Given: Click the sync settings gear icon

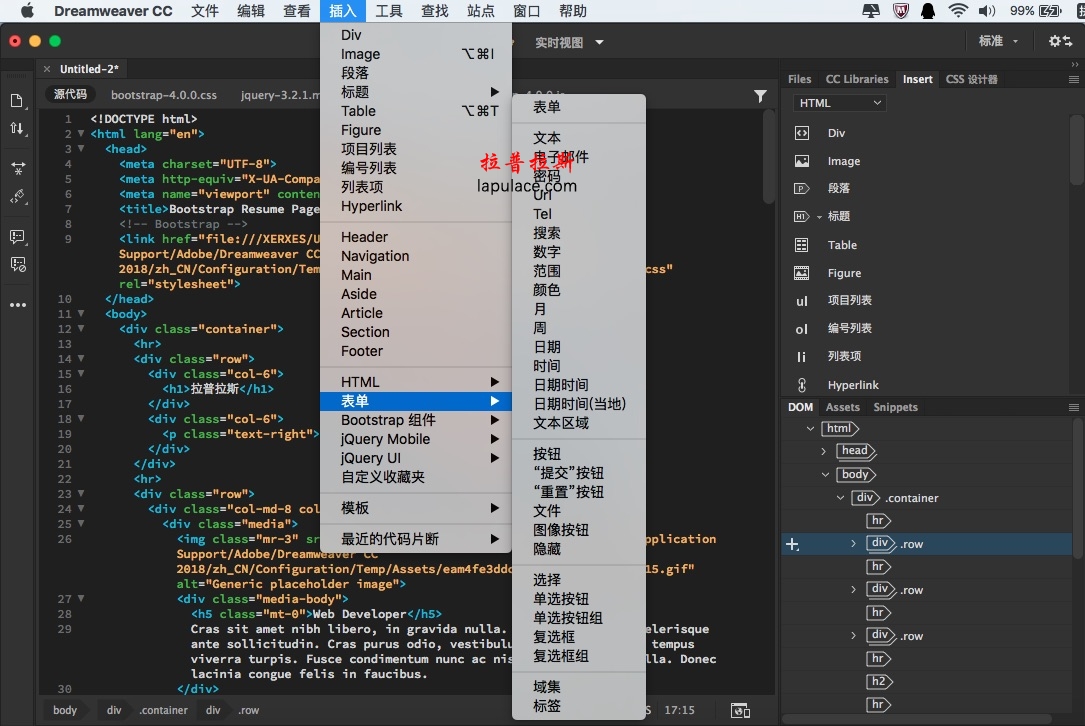Looking at the screenshot, I should point(1059,41).
